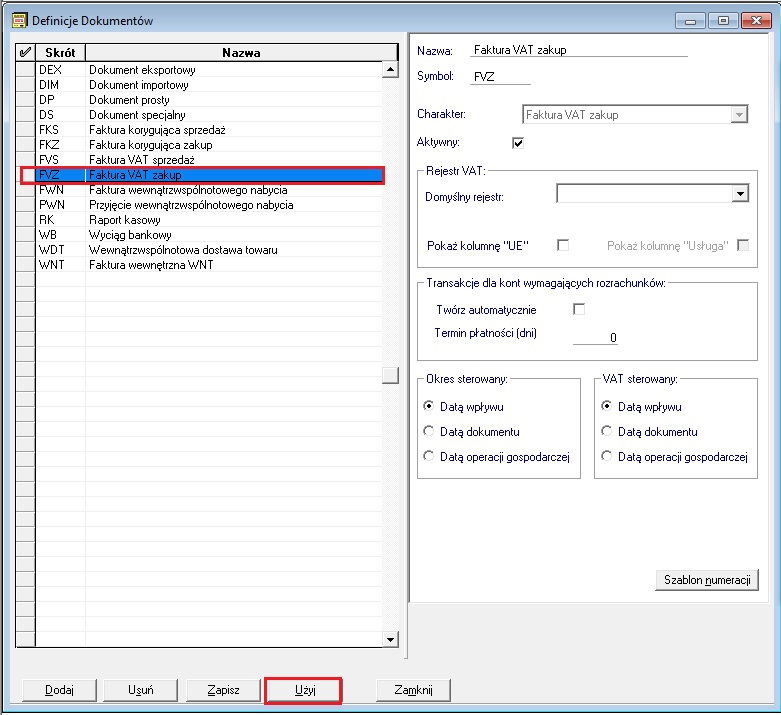The width and height of the screenshot is (781, 715).
Task: Click the Użyj button
Action: pos(305,690)
